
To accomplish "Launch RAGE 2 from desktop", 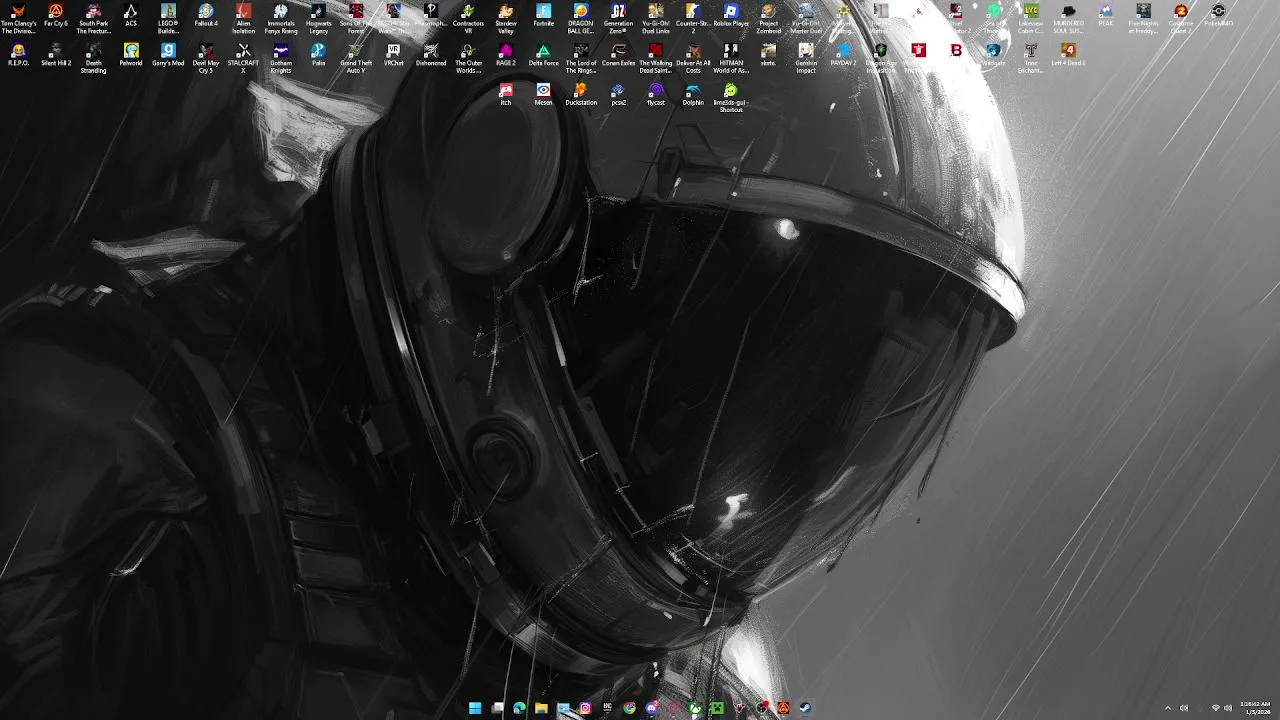I will 506,53.
